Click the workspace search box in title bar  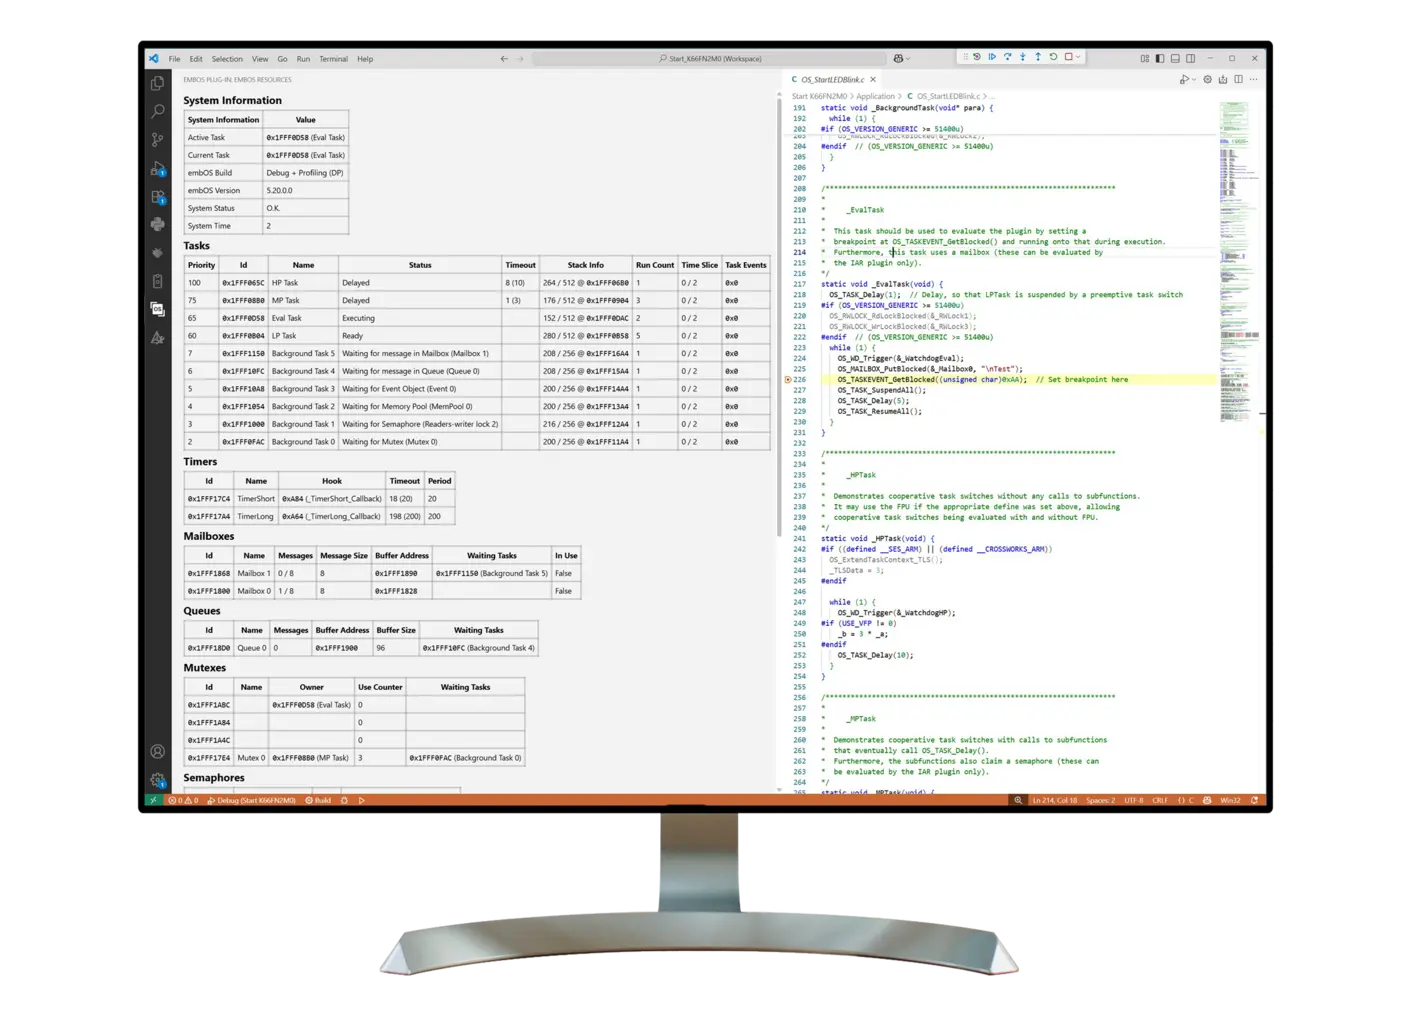click(709, 59)
